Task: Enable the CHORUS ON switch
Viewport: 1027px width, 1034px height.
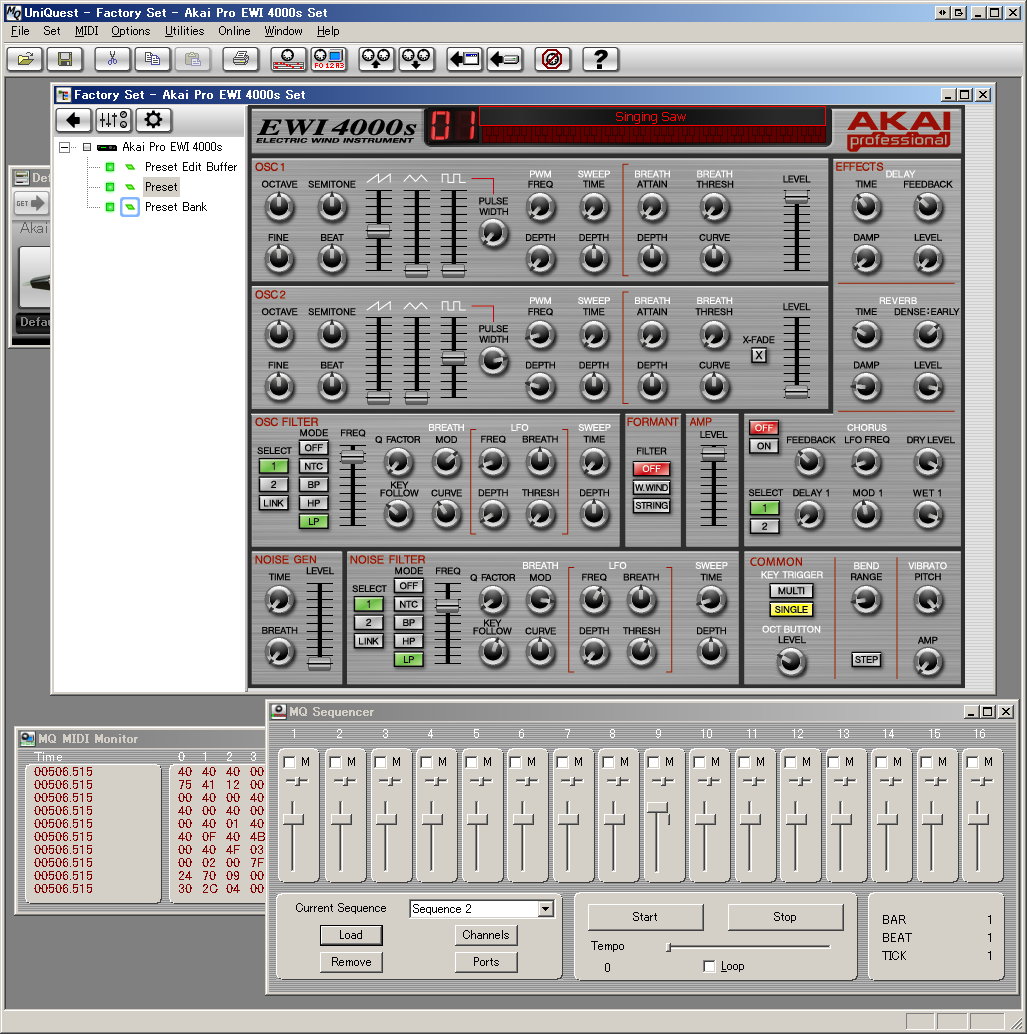Action: click(x=763, y=445)
